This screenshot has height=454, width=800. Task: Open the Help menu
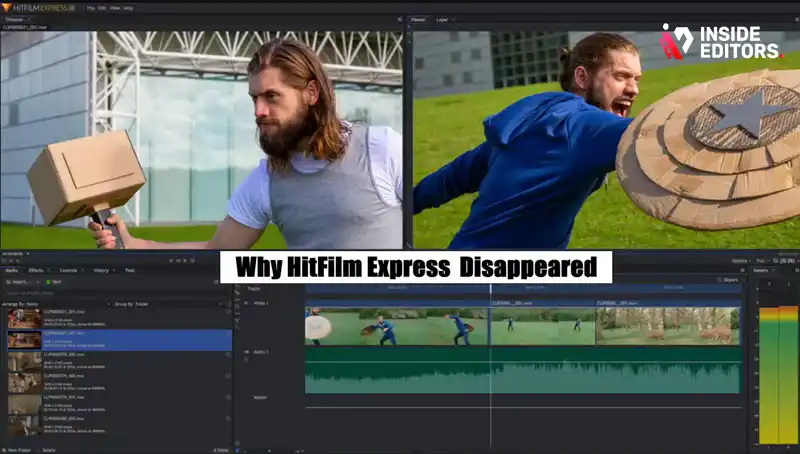(x=128, y=8)
